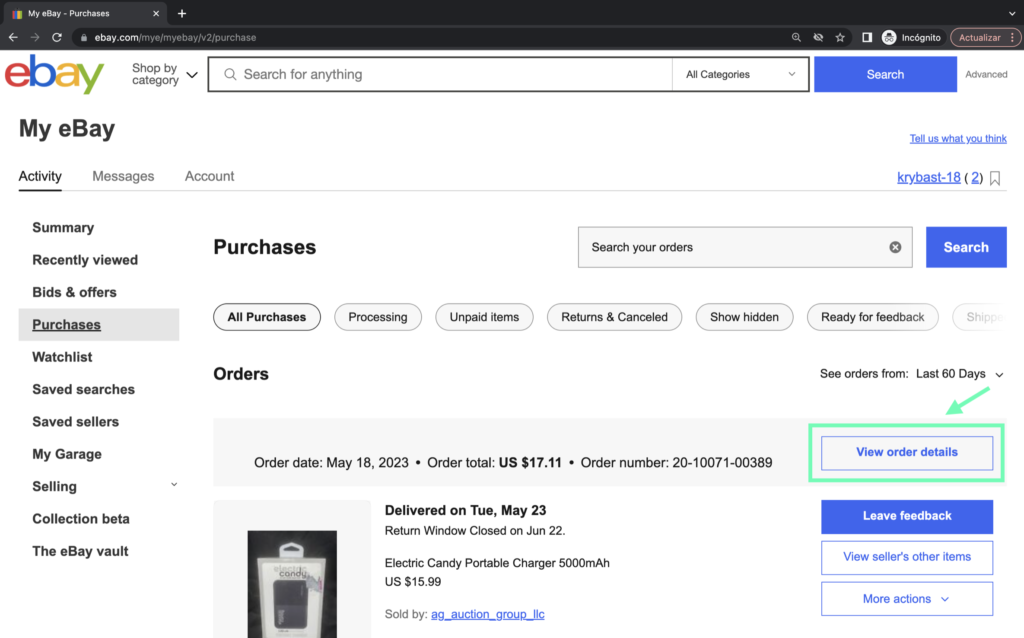
Task: Click the eBay logo
Action: [54, 74]
